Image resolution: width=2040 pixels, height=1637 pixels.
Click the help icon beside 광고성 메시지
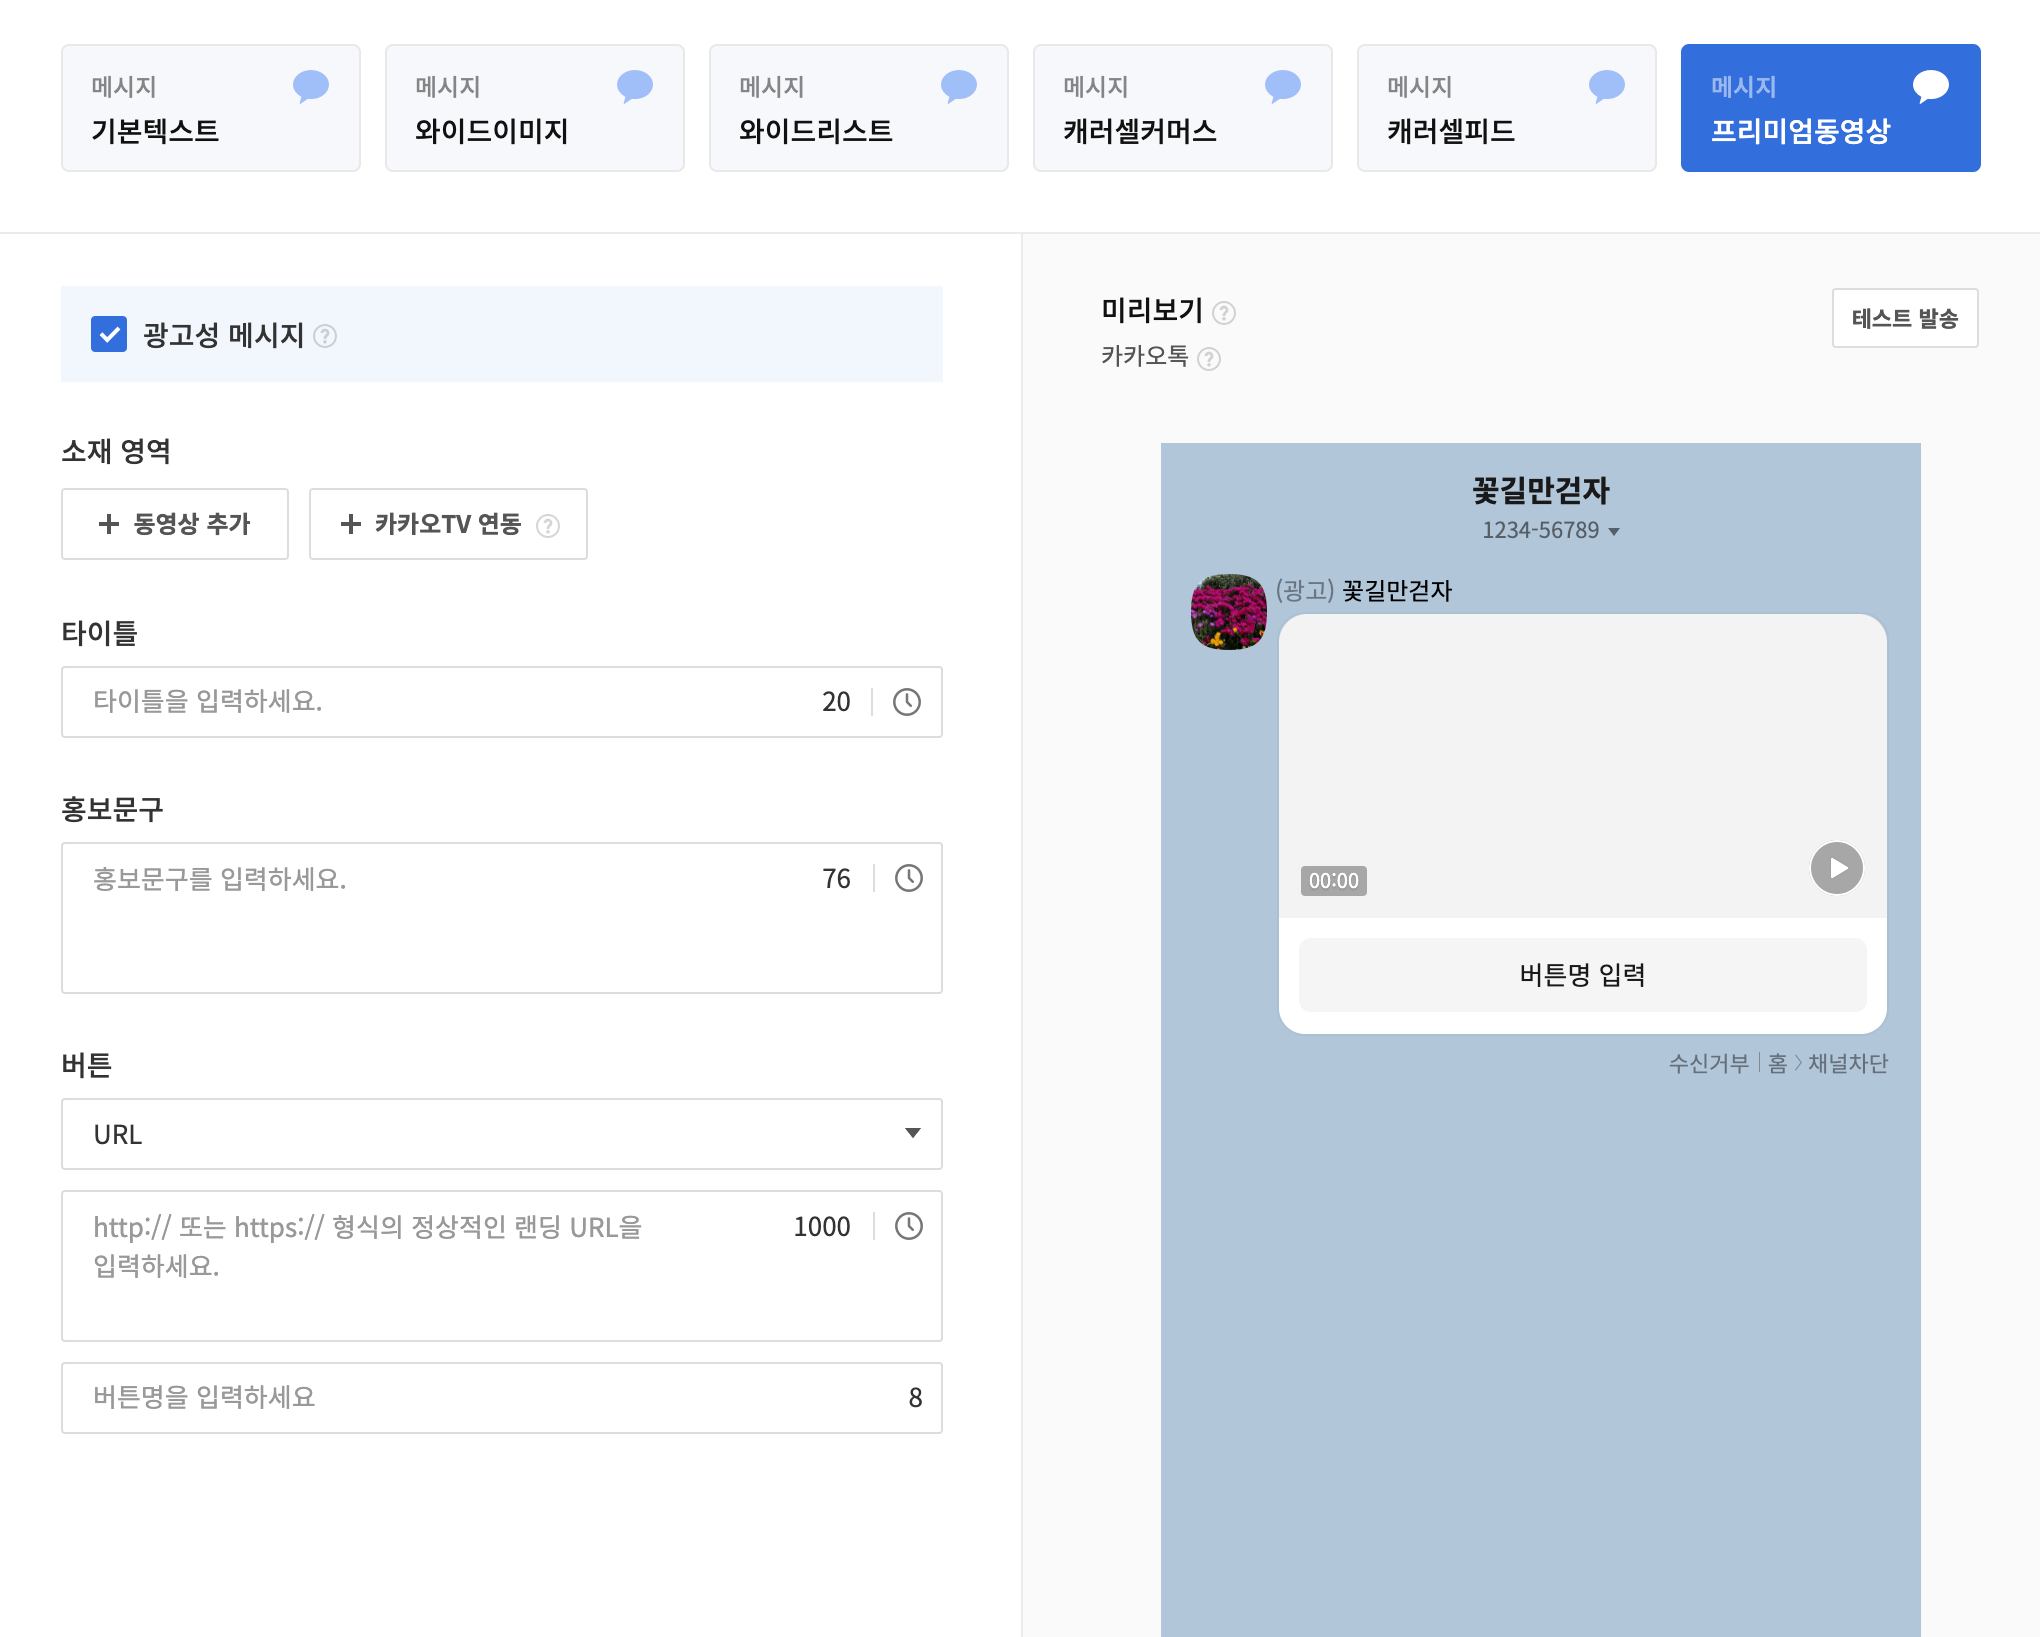[x=325, y=336]
